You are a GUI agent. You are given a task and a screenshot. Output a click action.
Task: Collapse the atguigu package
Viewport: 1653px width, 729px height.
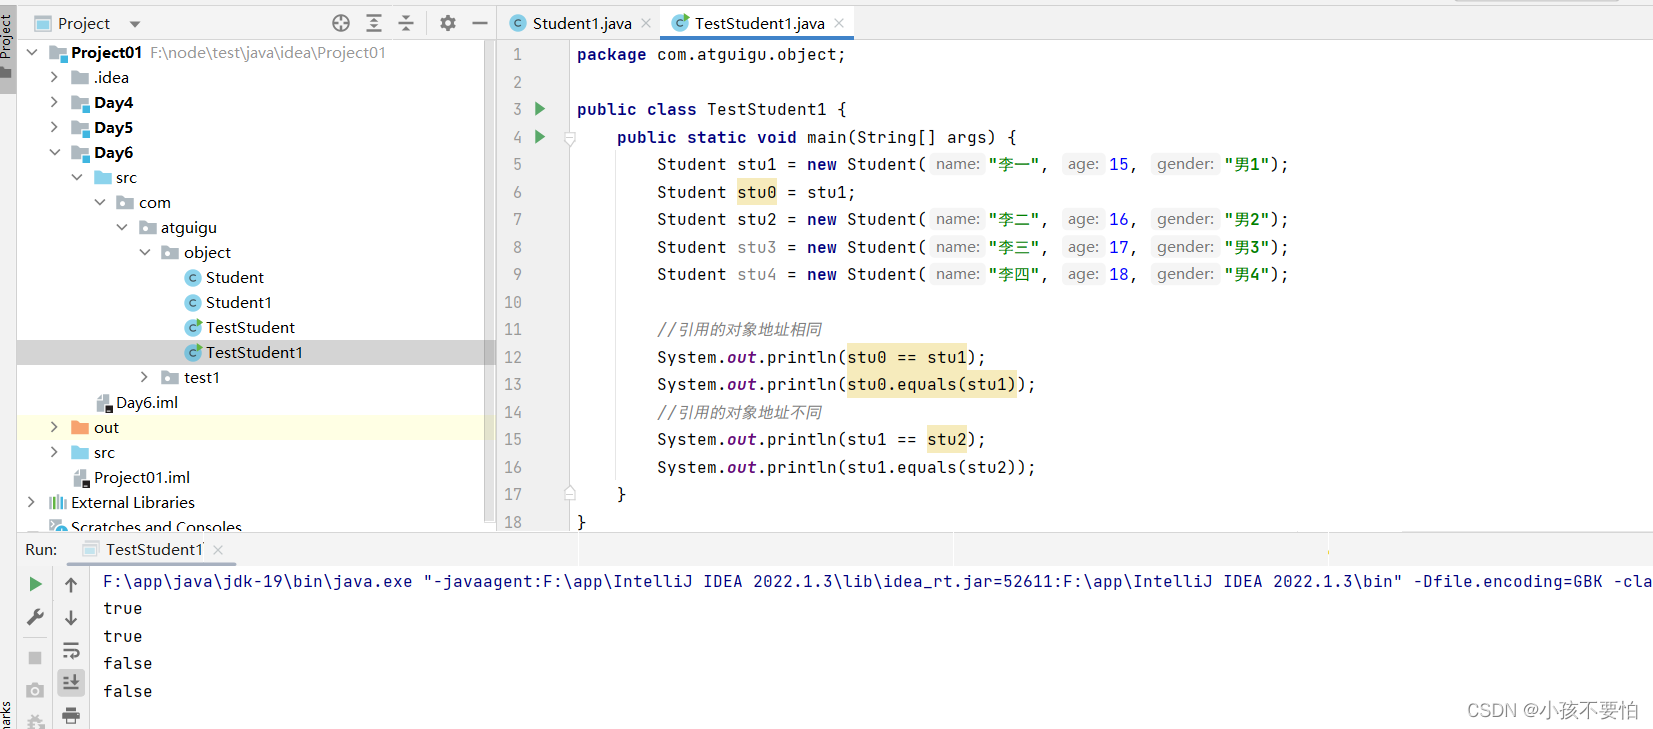(122, 227)
